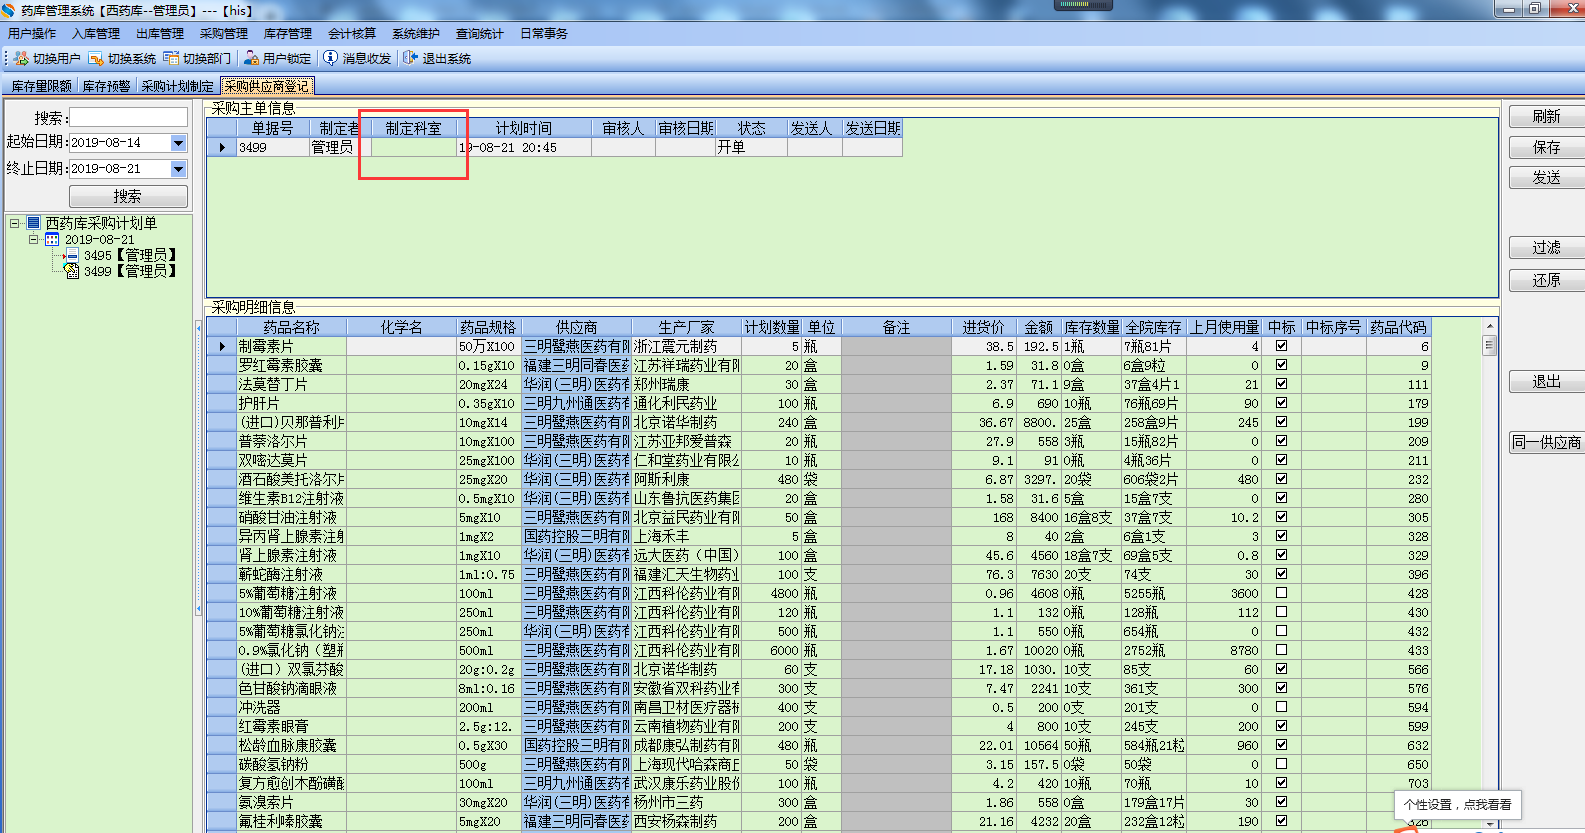Open the 日常事务 menu
Screen dimensions: 1585x833
click(544, 34)
